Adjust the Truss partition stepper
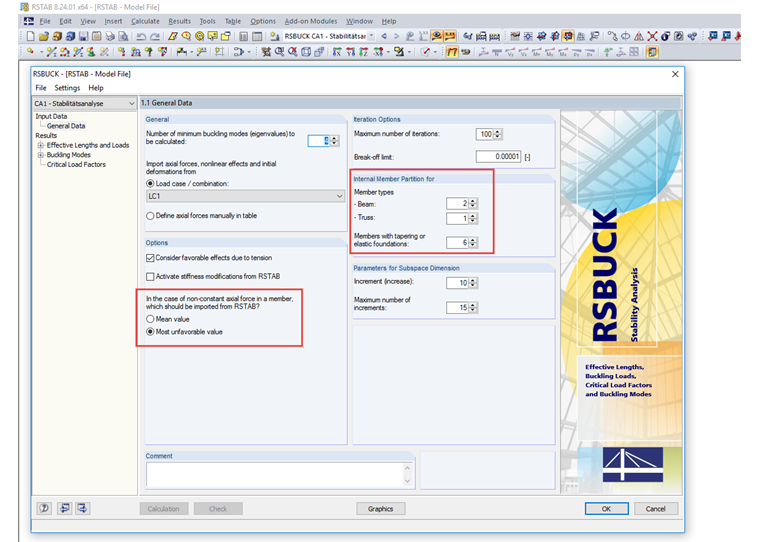The width and height of the screenshot is (760, 542). (473, 218)
